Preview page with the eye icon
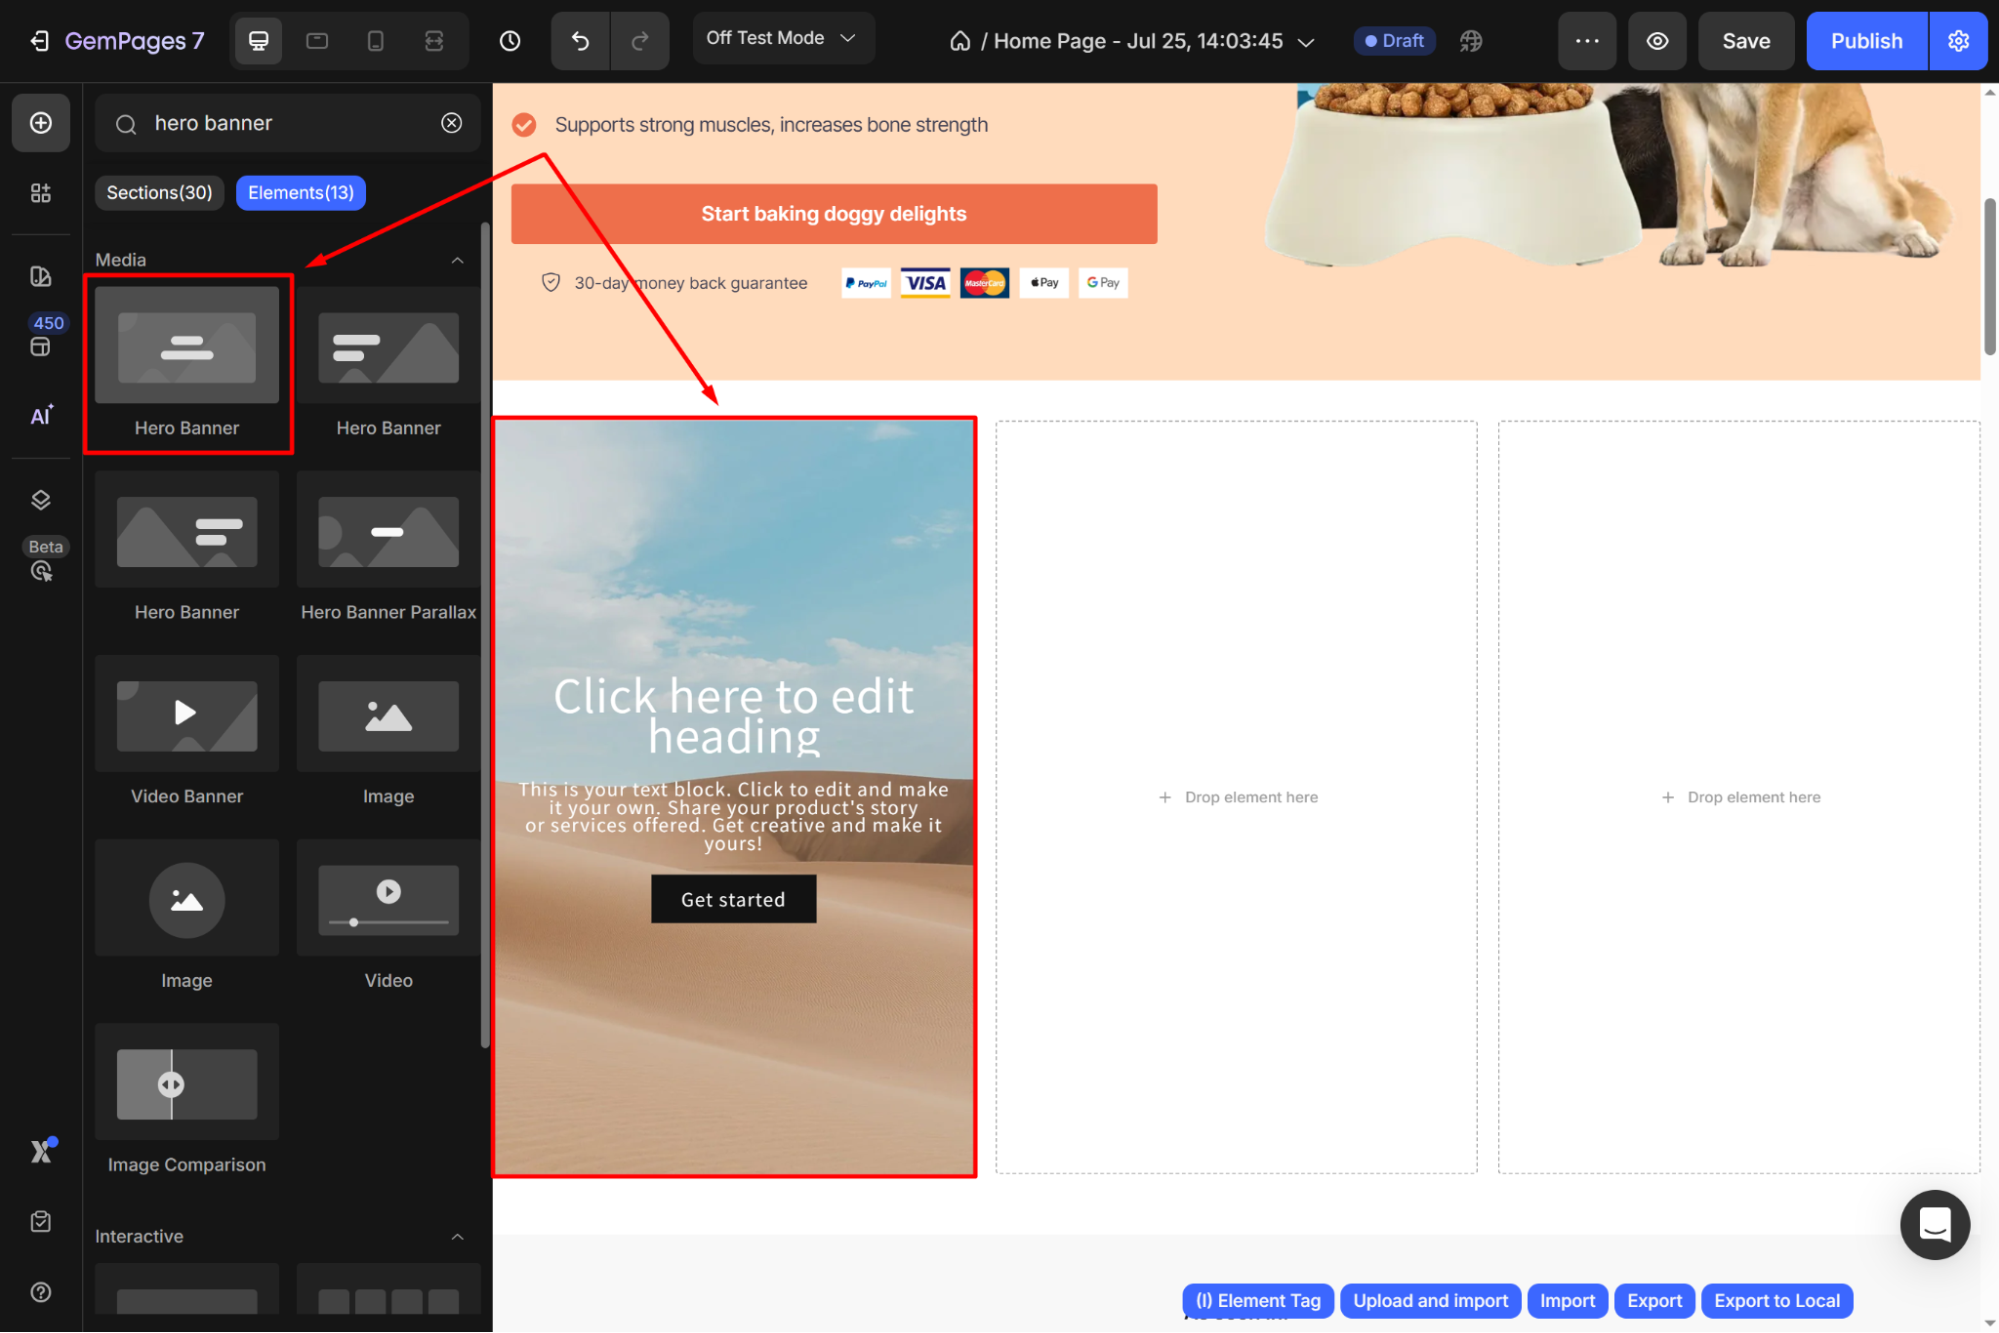 pos(1657,41)
